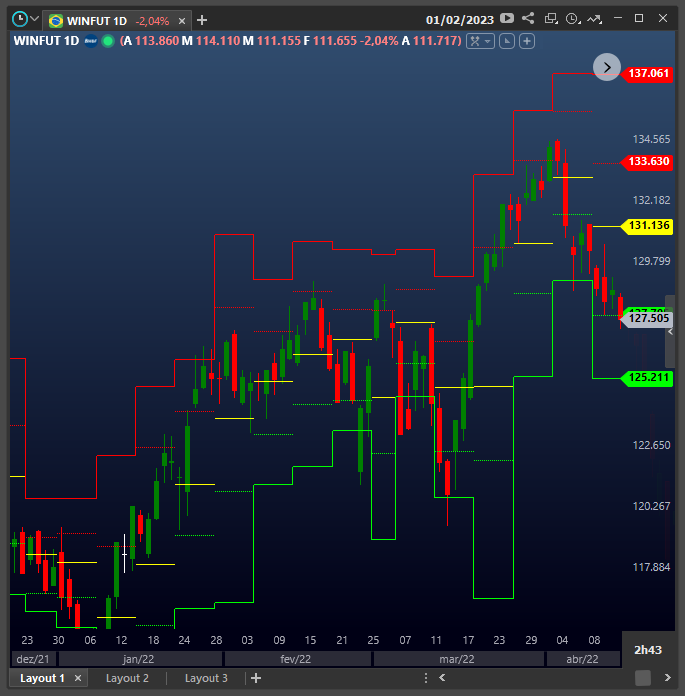Click the yellow 131.136 price label
This screenshot has height=696, width=685.
pyautogui.click(x=648, y=225)
